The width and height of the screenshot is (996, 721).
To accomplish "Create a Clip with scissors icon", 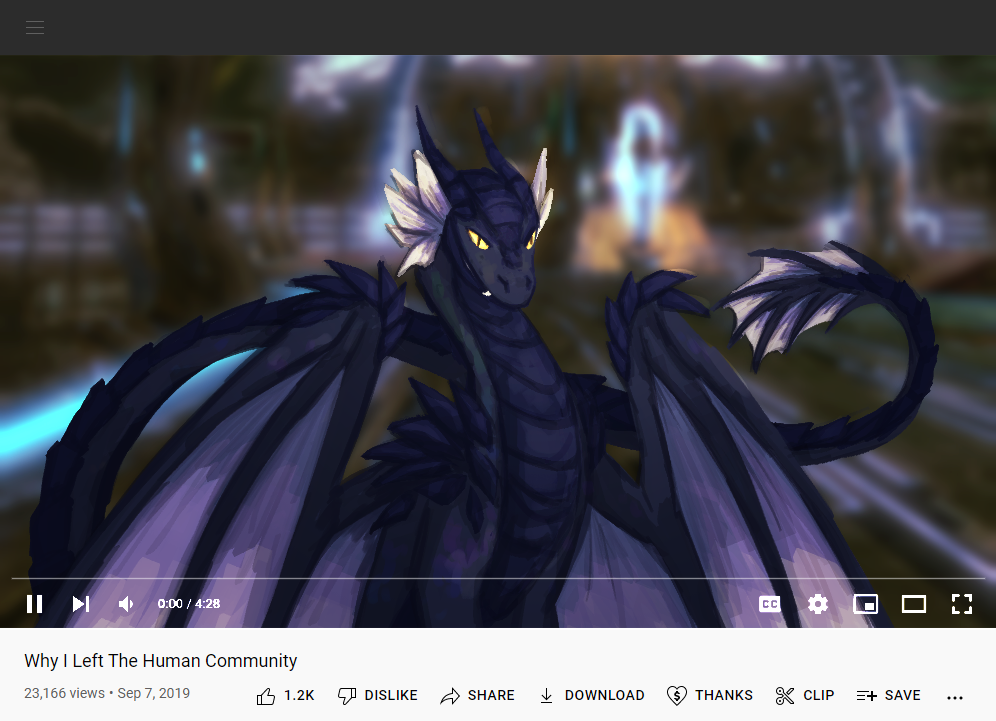I will click(805, 695).
